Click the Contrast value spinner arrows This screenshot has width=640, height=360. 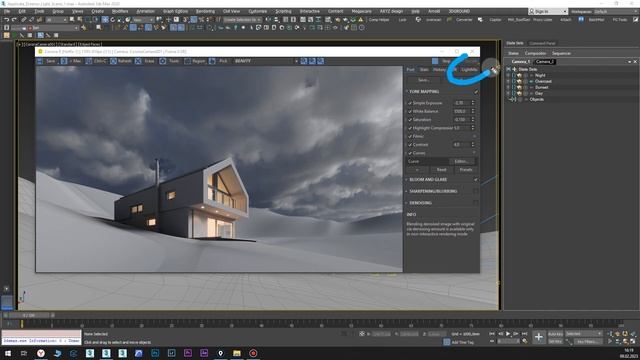473,145
